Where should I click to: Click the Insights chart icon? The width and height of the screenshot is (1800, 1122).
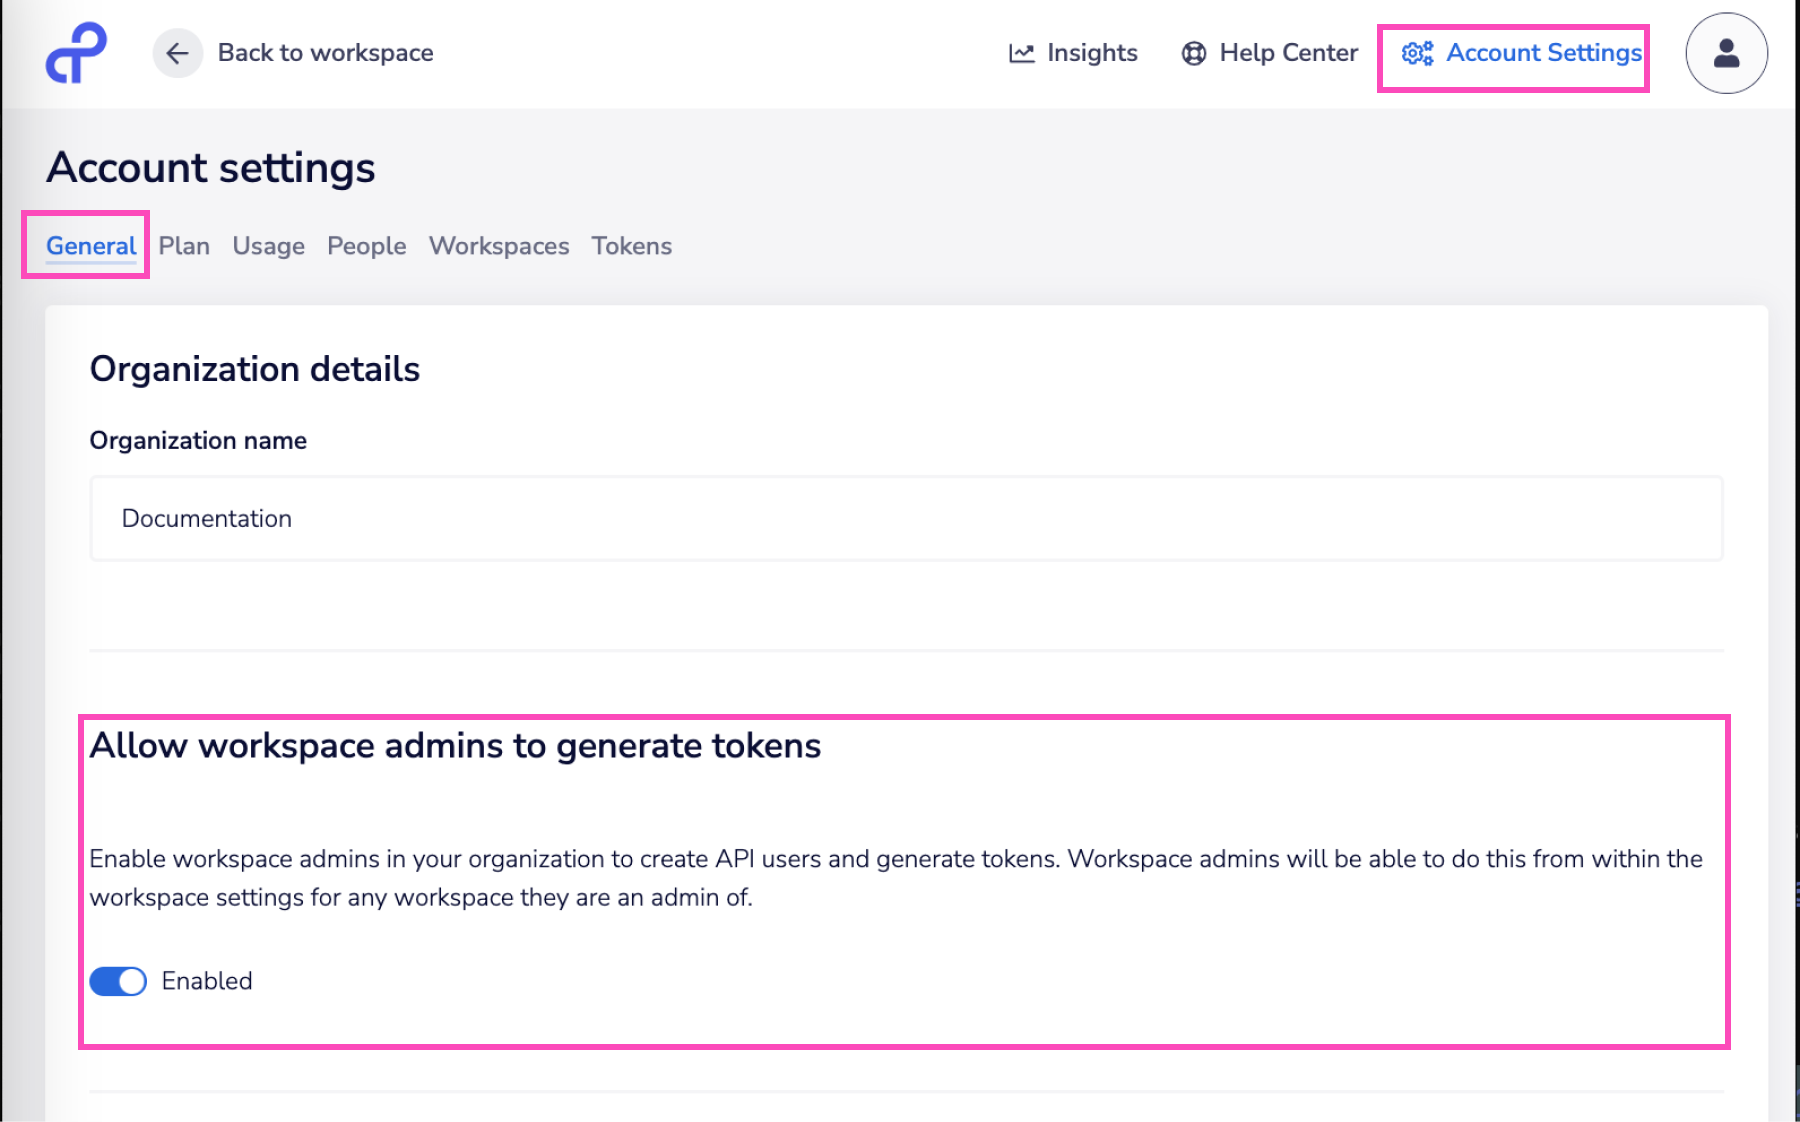click(x=1021, y=53)
